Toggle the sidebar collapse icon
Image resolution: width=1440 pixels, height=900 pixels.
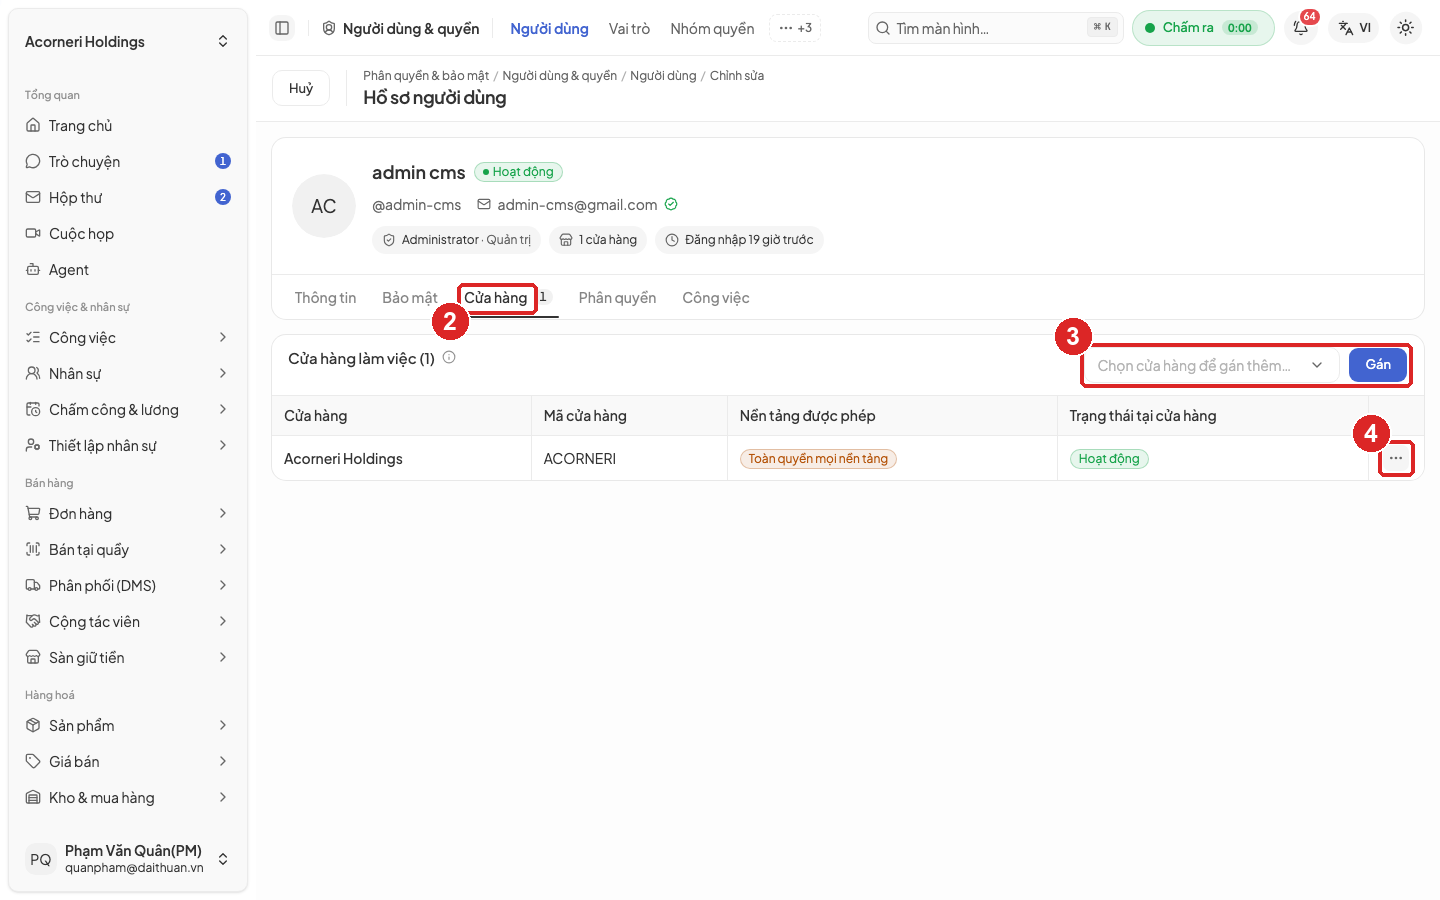tap(282, 28)
